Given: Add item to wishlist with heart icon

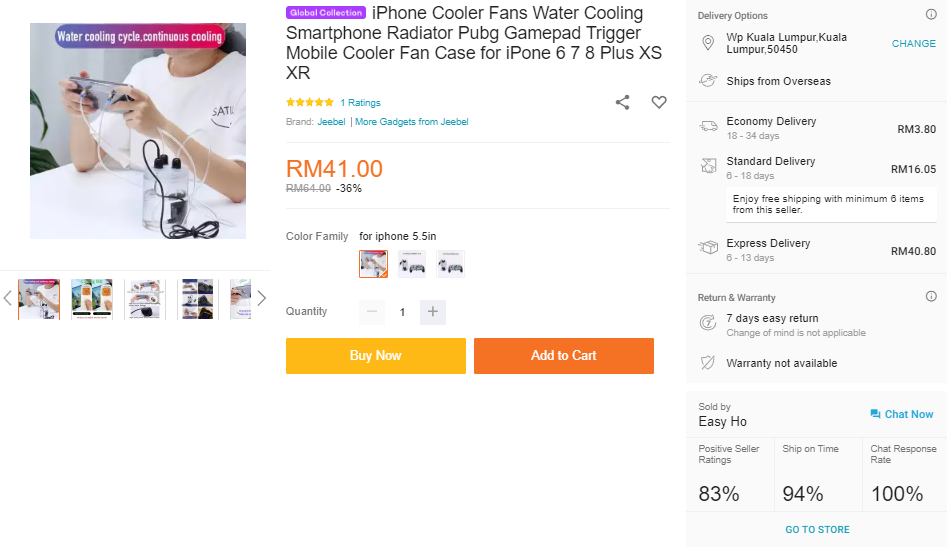Looking at the screenshot, I should [659, 102].
